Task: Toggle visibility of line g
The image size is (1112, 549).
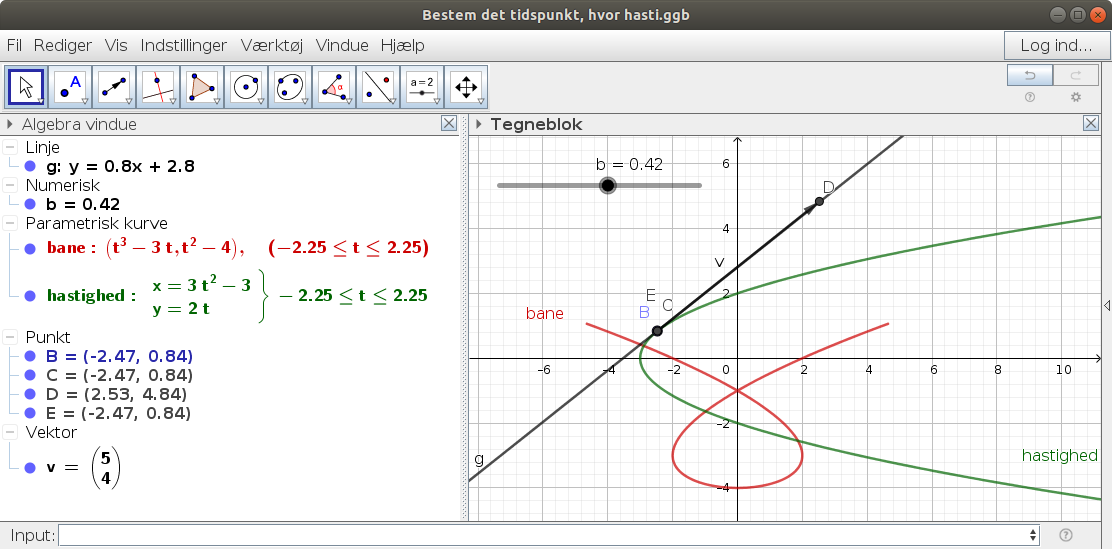Action: (30, 167)
